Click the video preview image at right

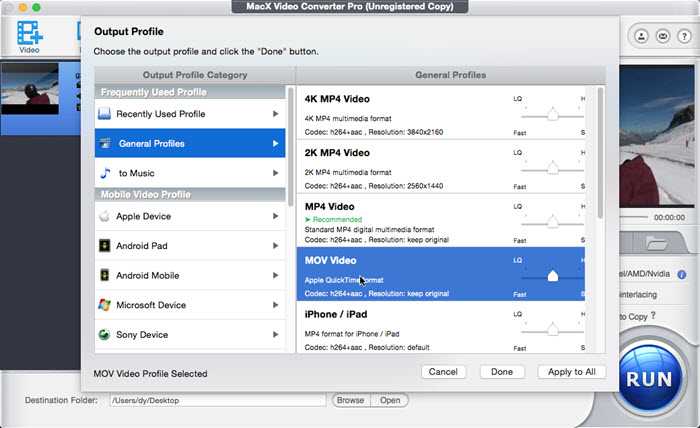pos(657,137)
